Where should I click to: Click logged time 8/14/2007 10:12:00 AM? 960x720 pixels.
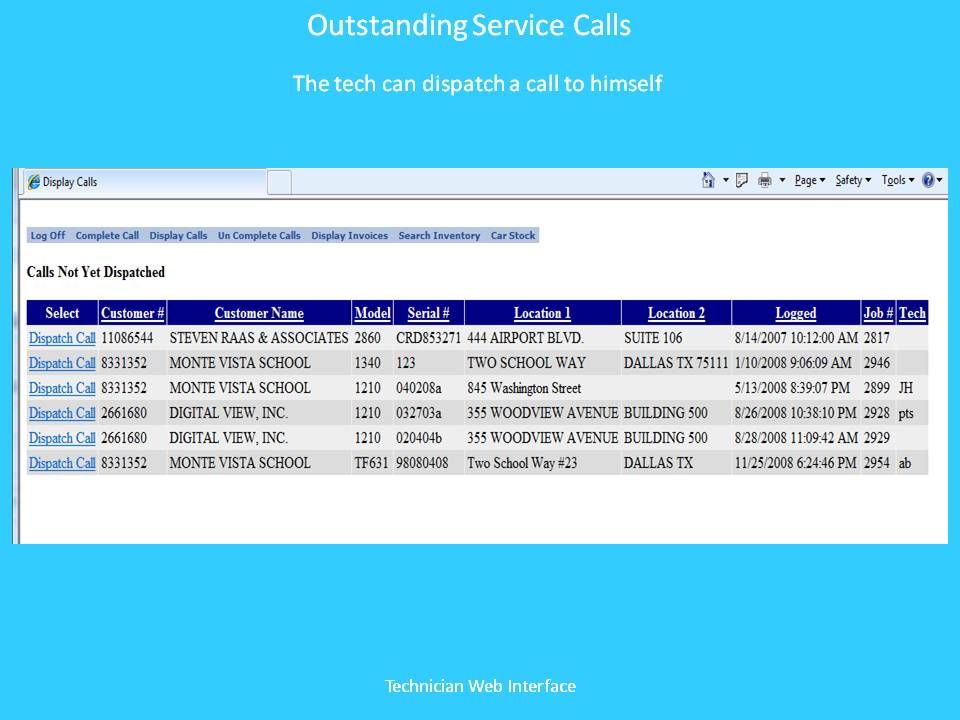point(796,338)
